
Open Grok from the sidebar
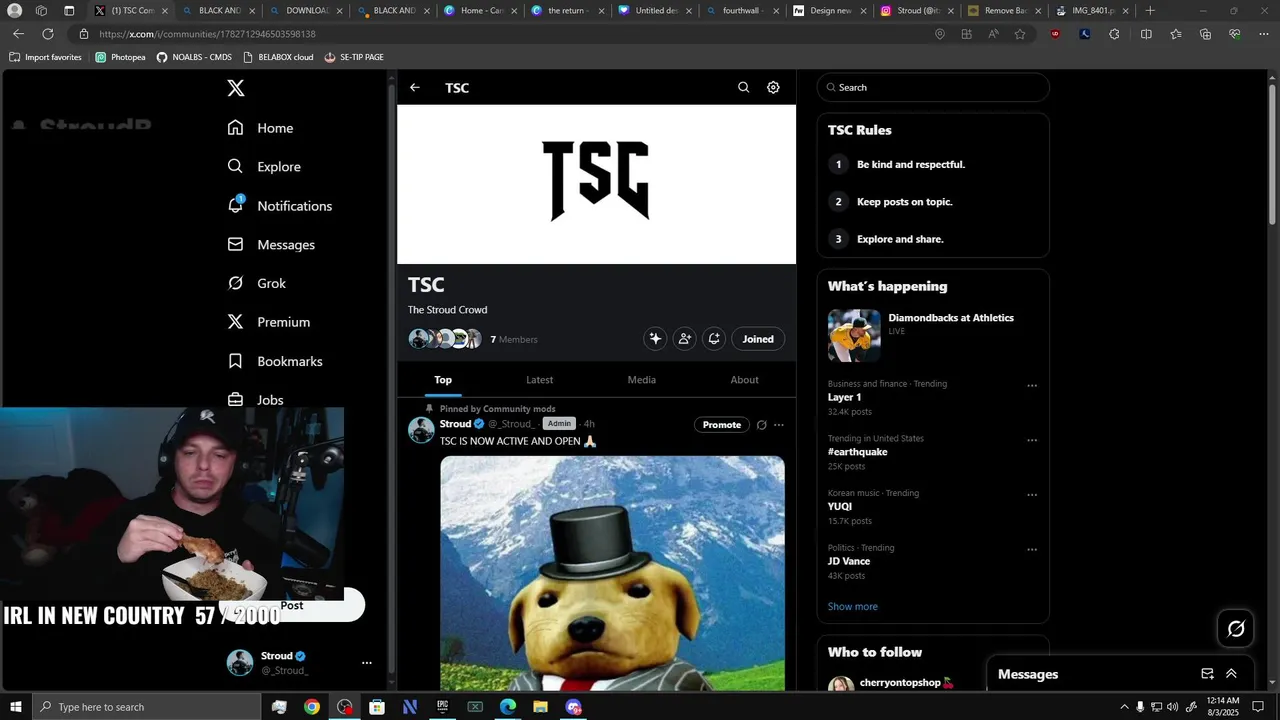(256, 284)
